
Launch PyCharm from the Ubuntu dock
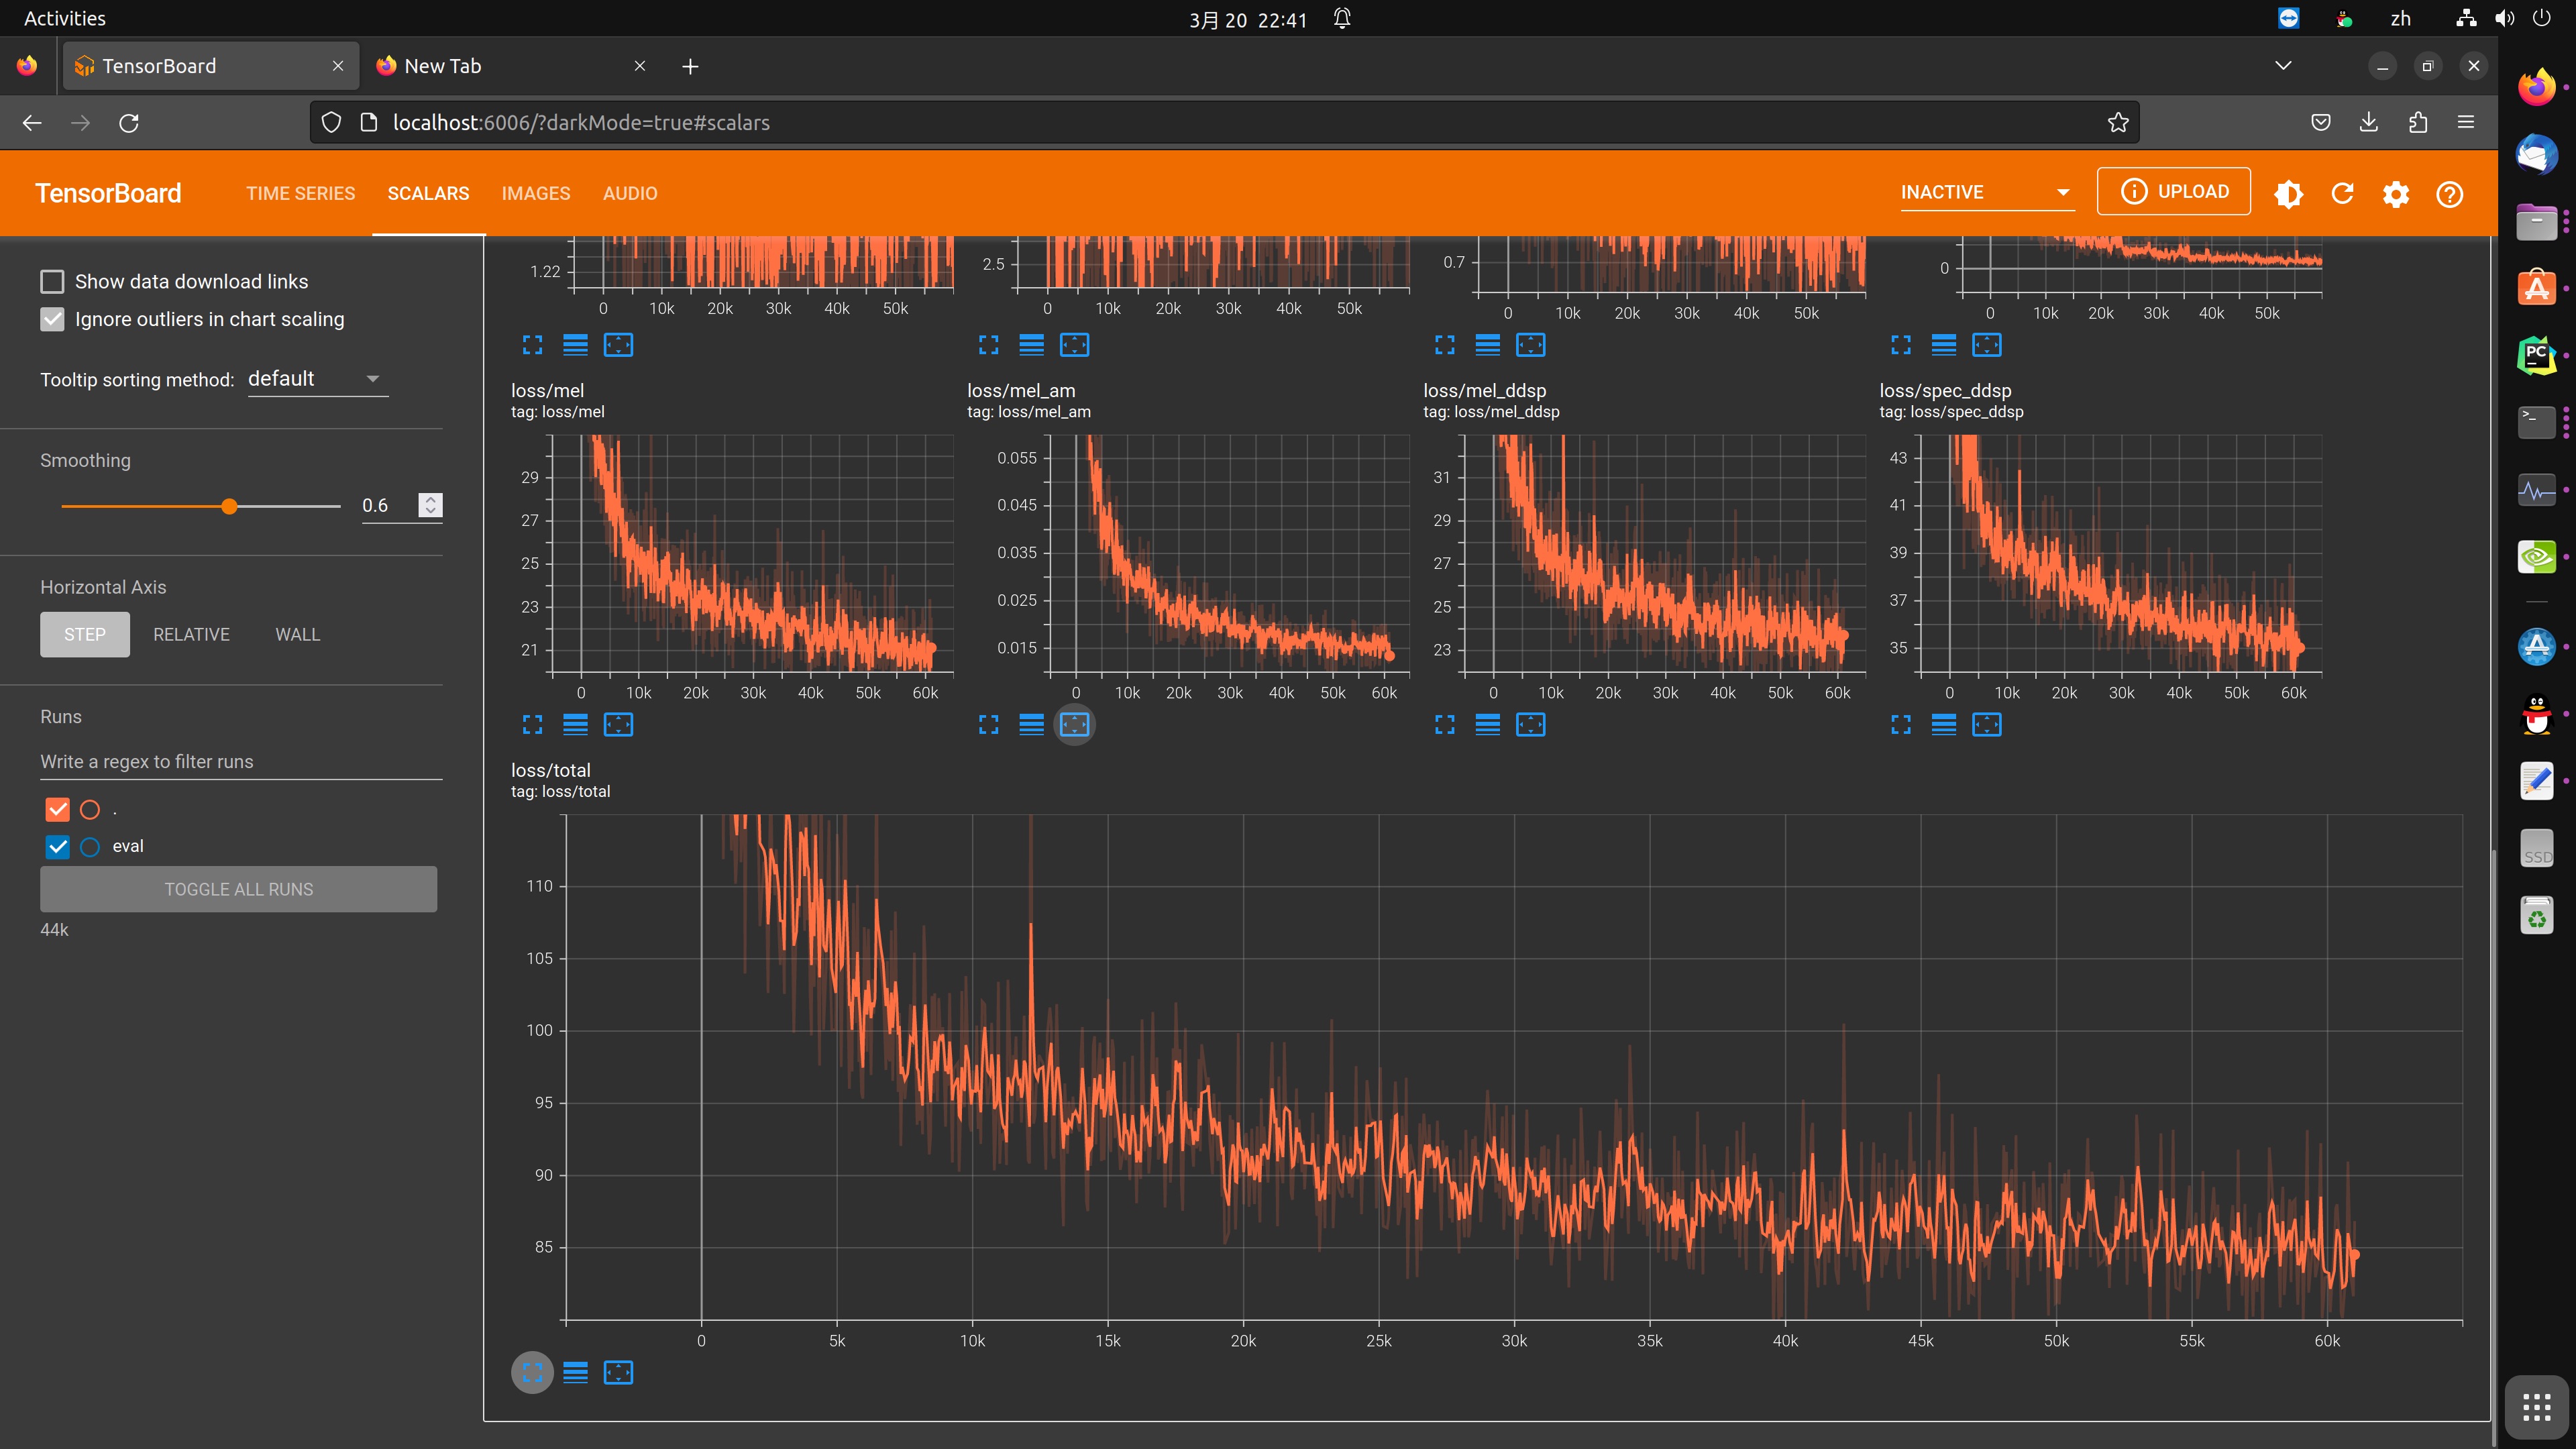click(x=2536, y=355)
